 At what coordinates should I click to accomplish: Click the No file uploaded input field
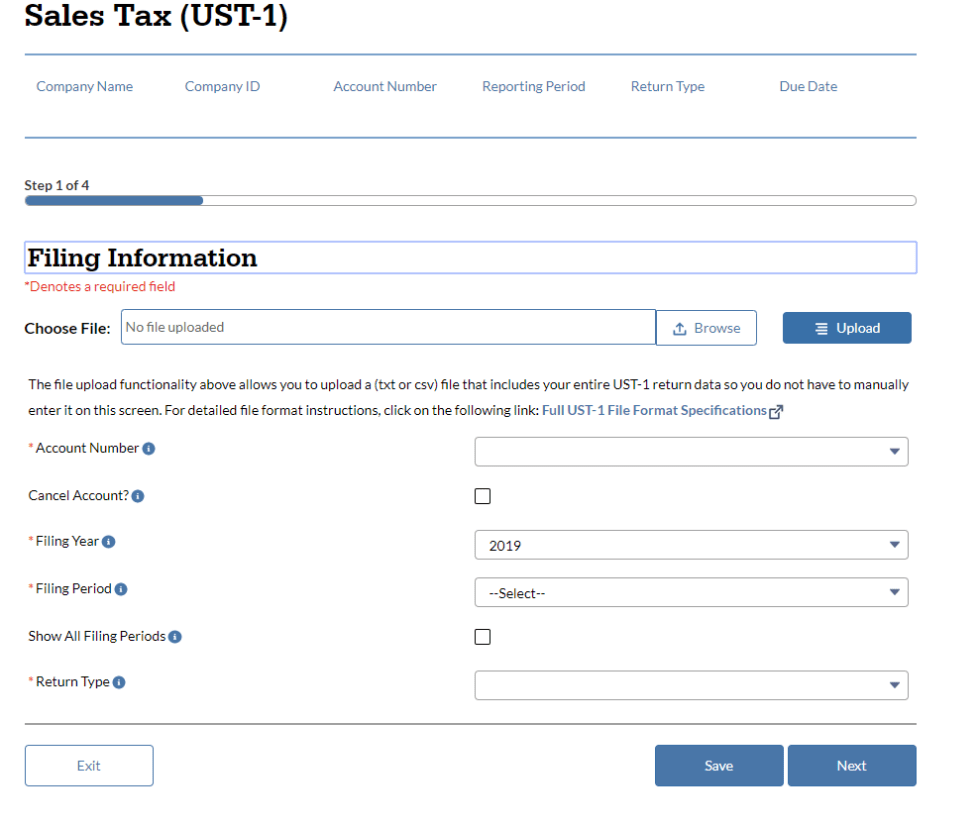coord(388,327)
